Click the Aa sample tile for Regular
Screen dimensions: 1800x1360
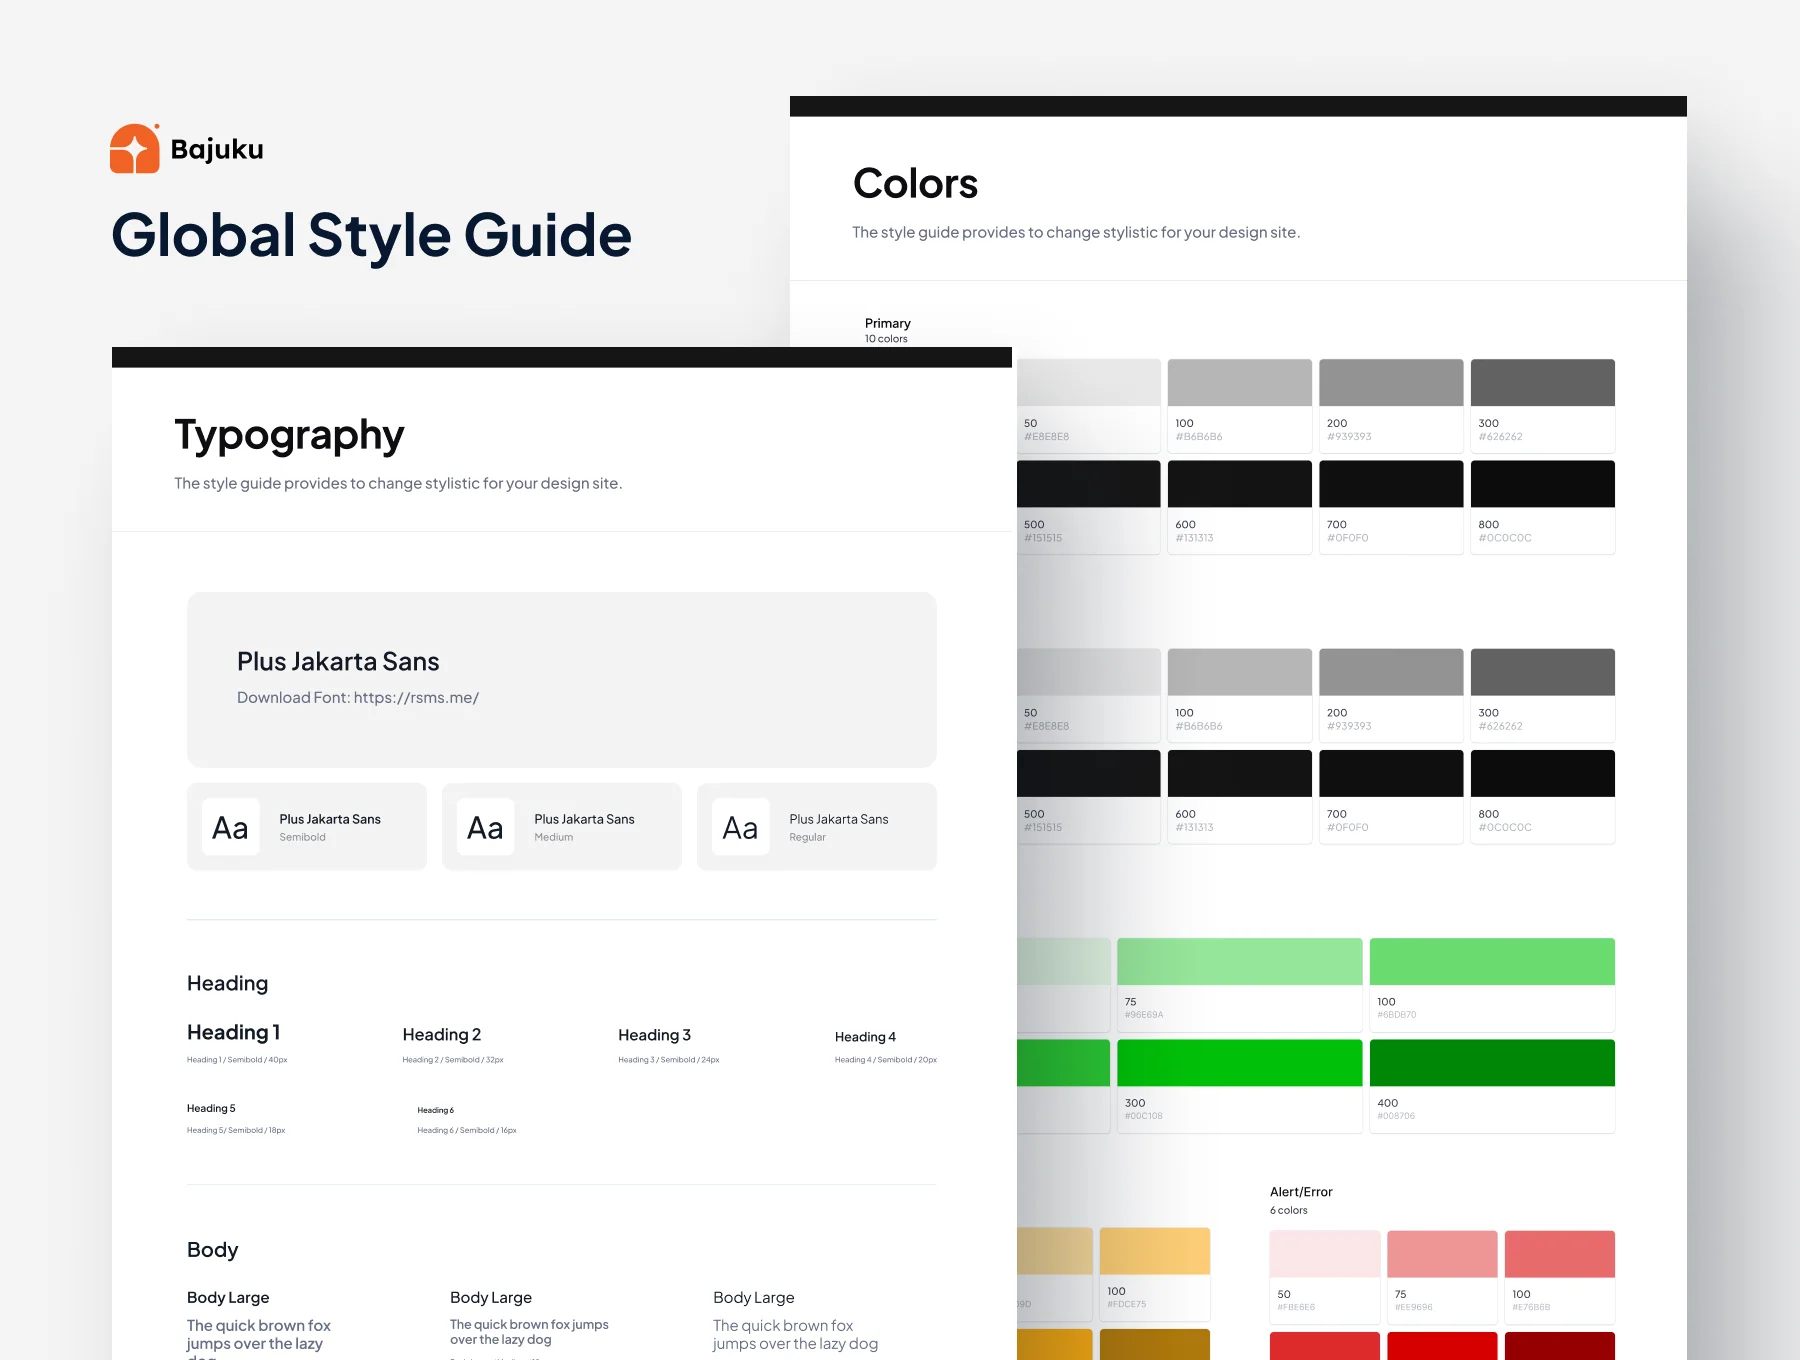740,827
